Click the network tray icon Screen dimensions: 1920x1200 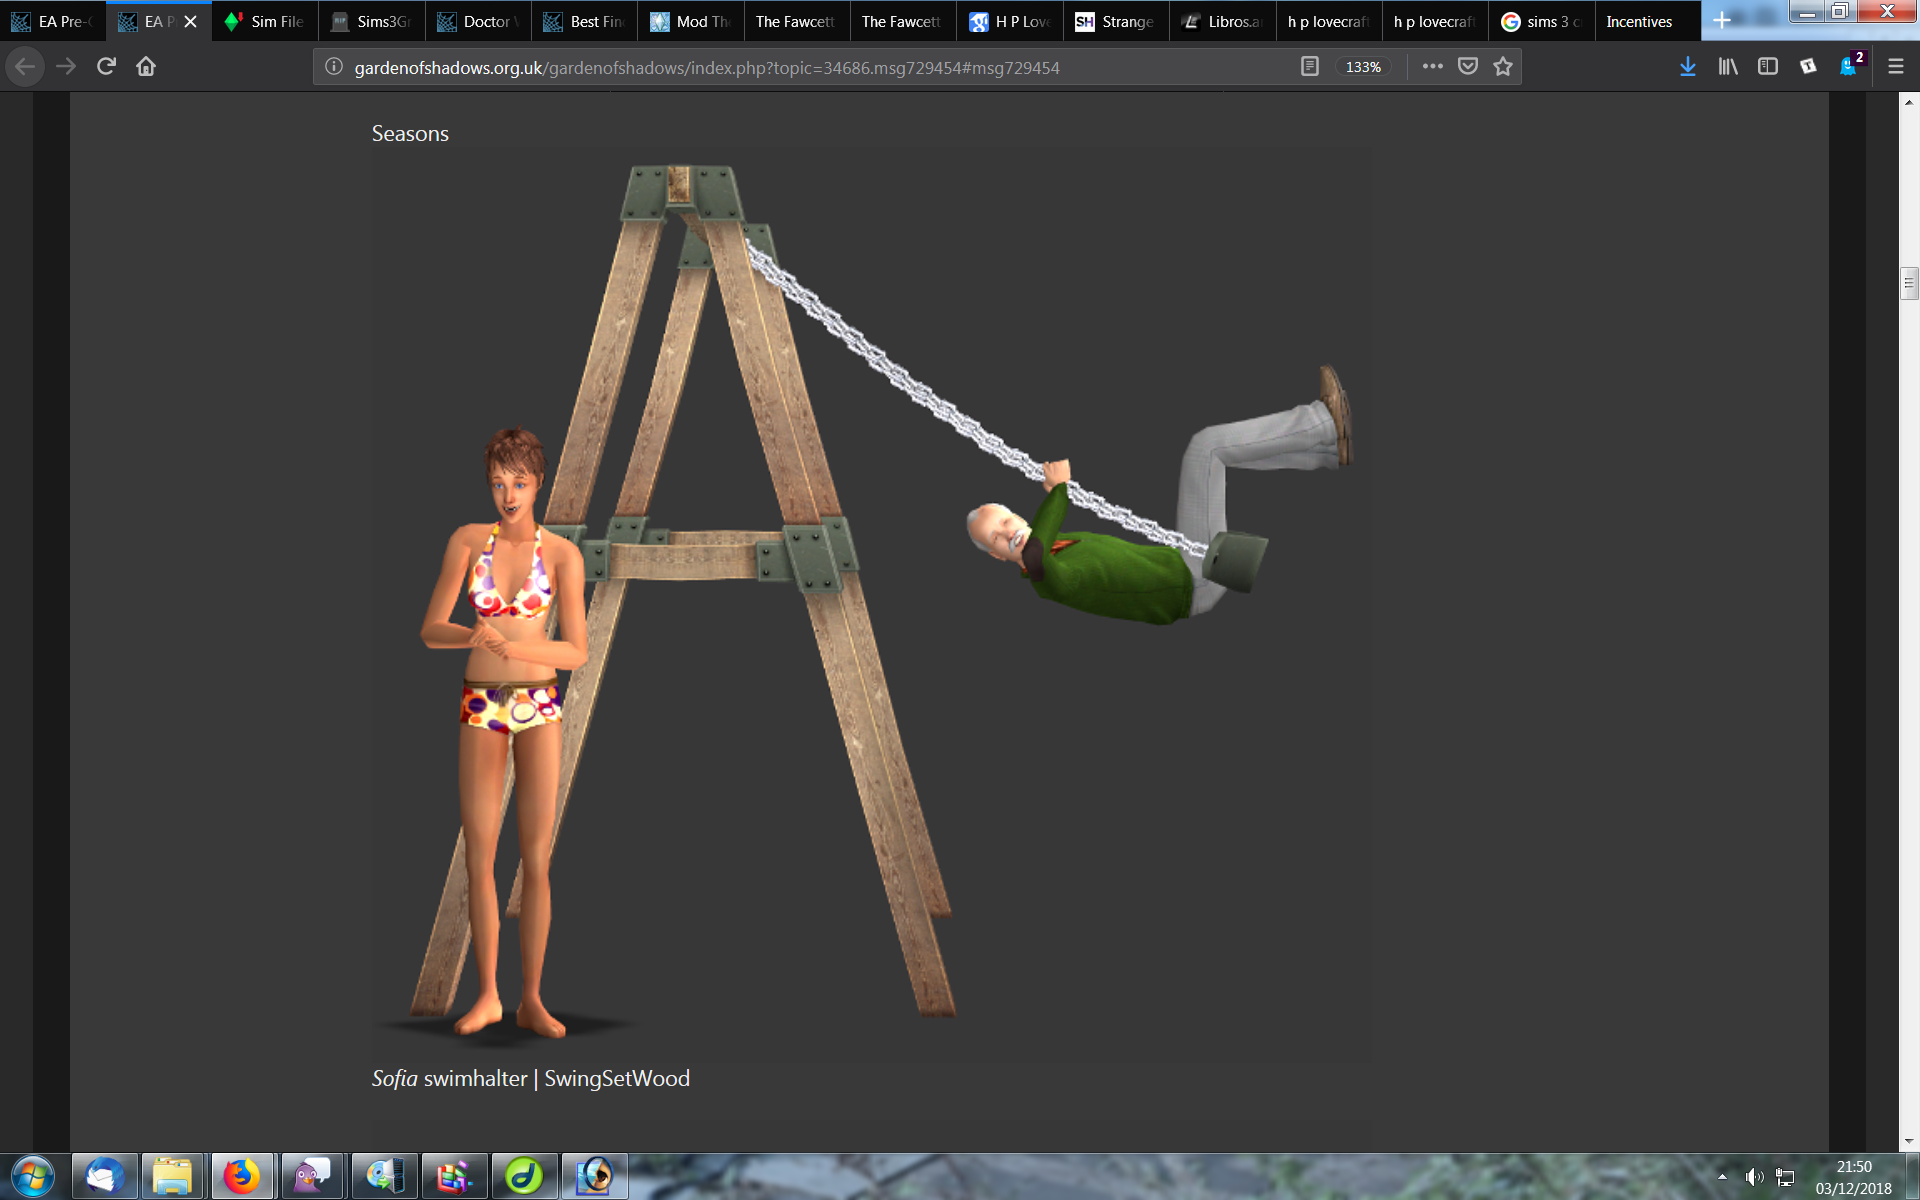coord(1785,1177)
